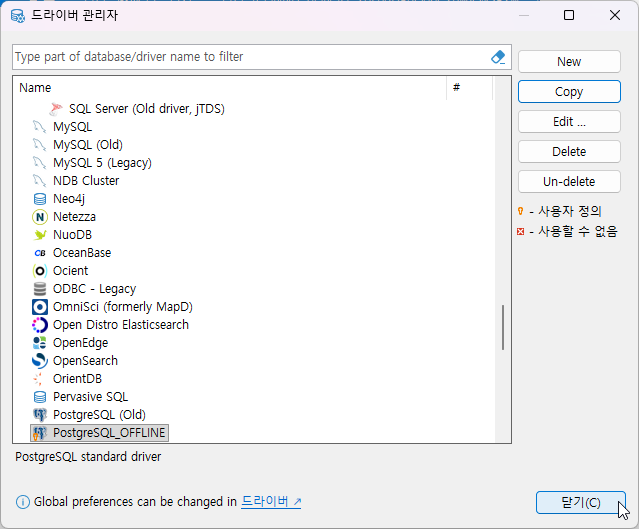The width and height of the screenshot is (639, 529).
Task: Click the Driver Manager title bar icon
Action: [18, 16]
